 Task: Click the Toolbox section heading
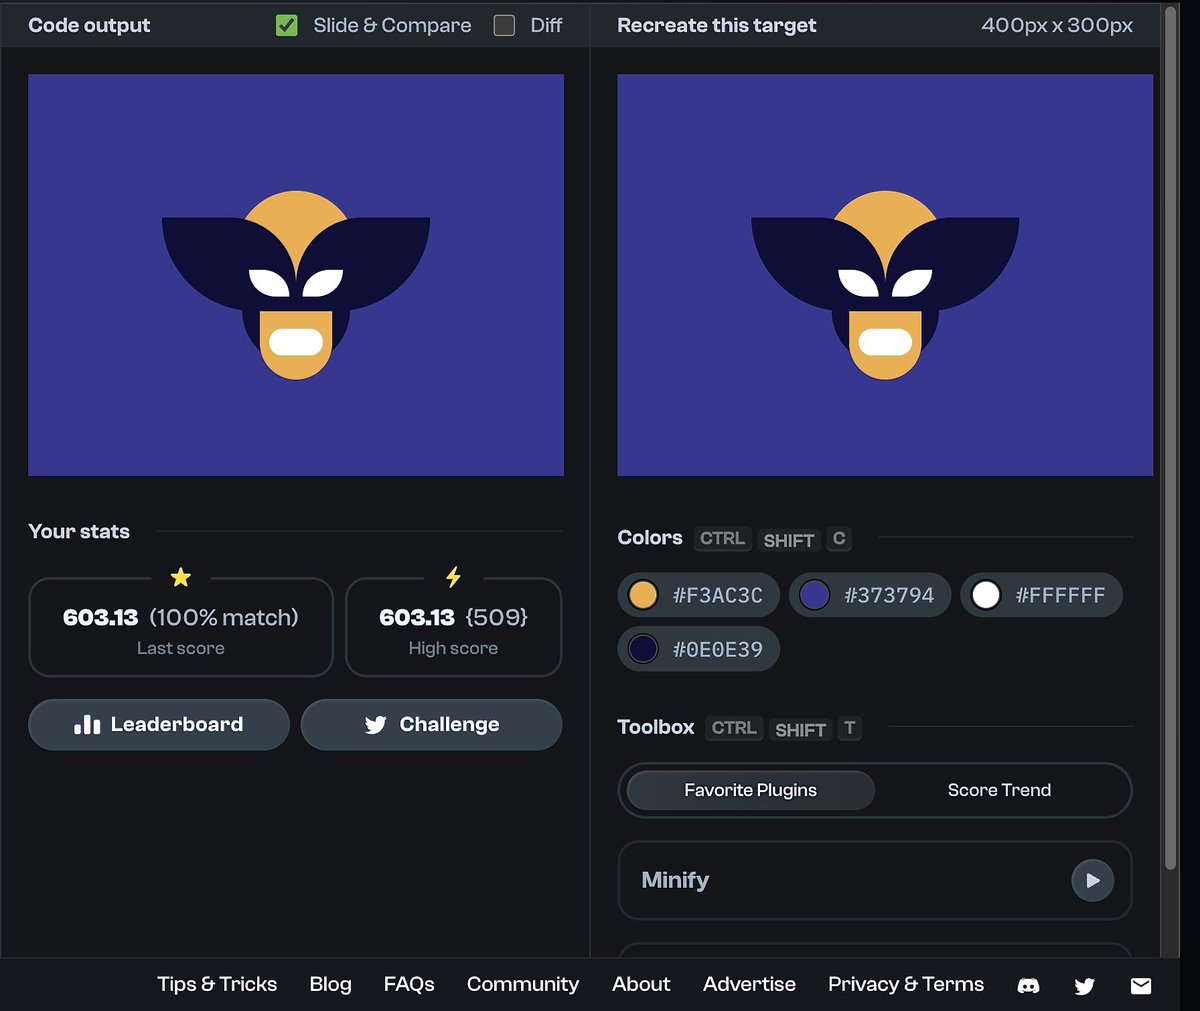pos(656,727)
